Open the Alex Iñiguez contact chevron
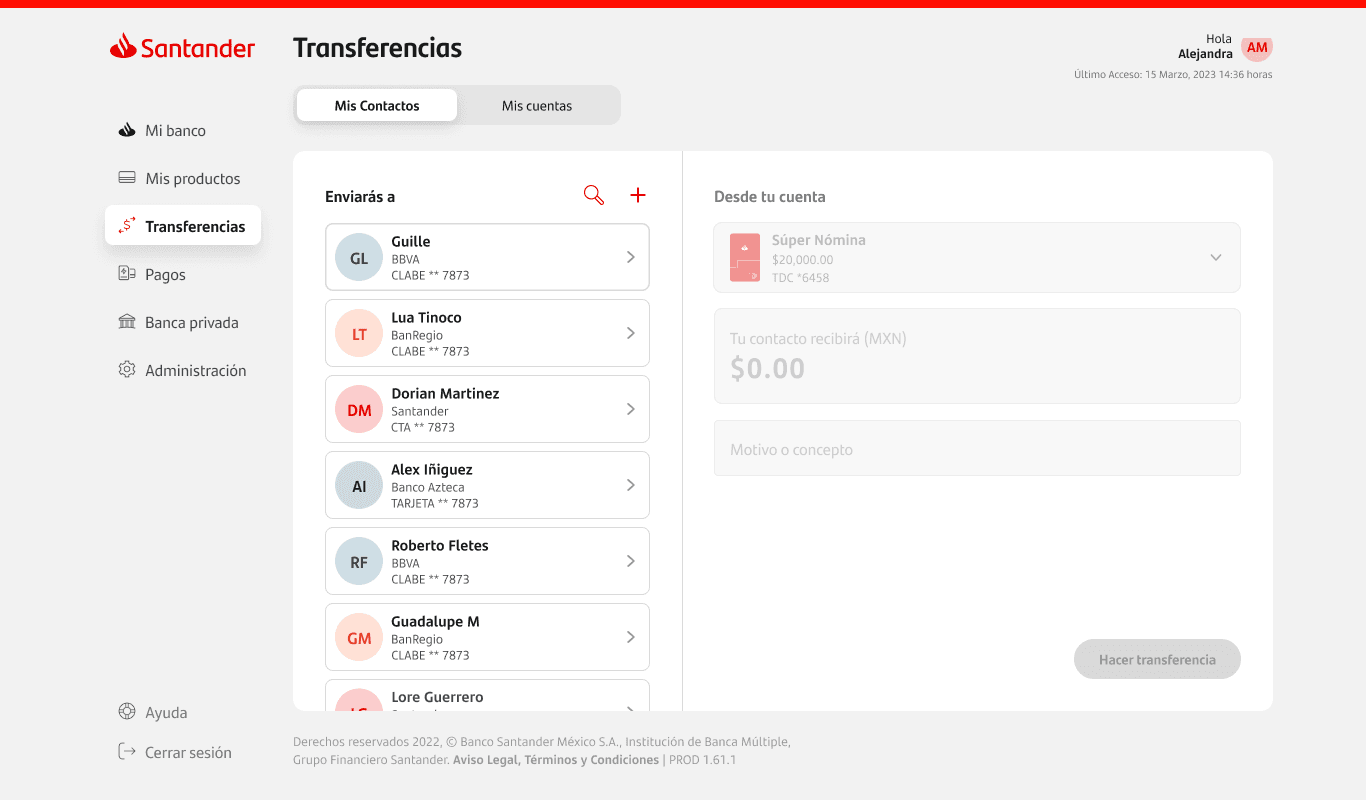 (x=631, y=485)
